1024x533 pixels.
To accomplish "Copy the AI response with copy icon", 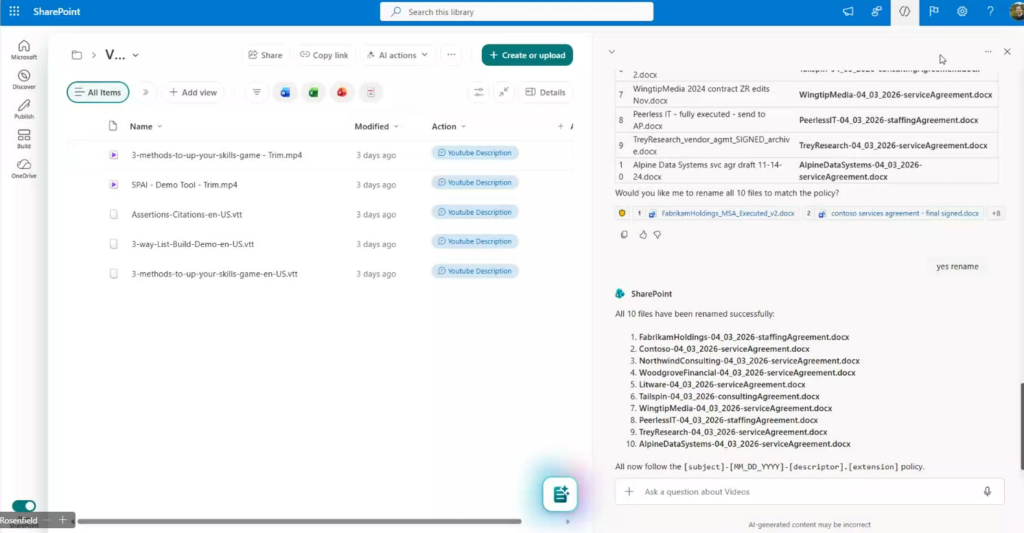I will click(624, 235).
